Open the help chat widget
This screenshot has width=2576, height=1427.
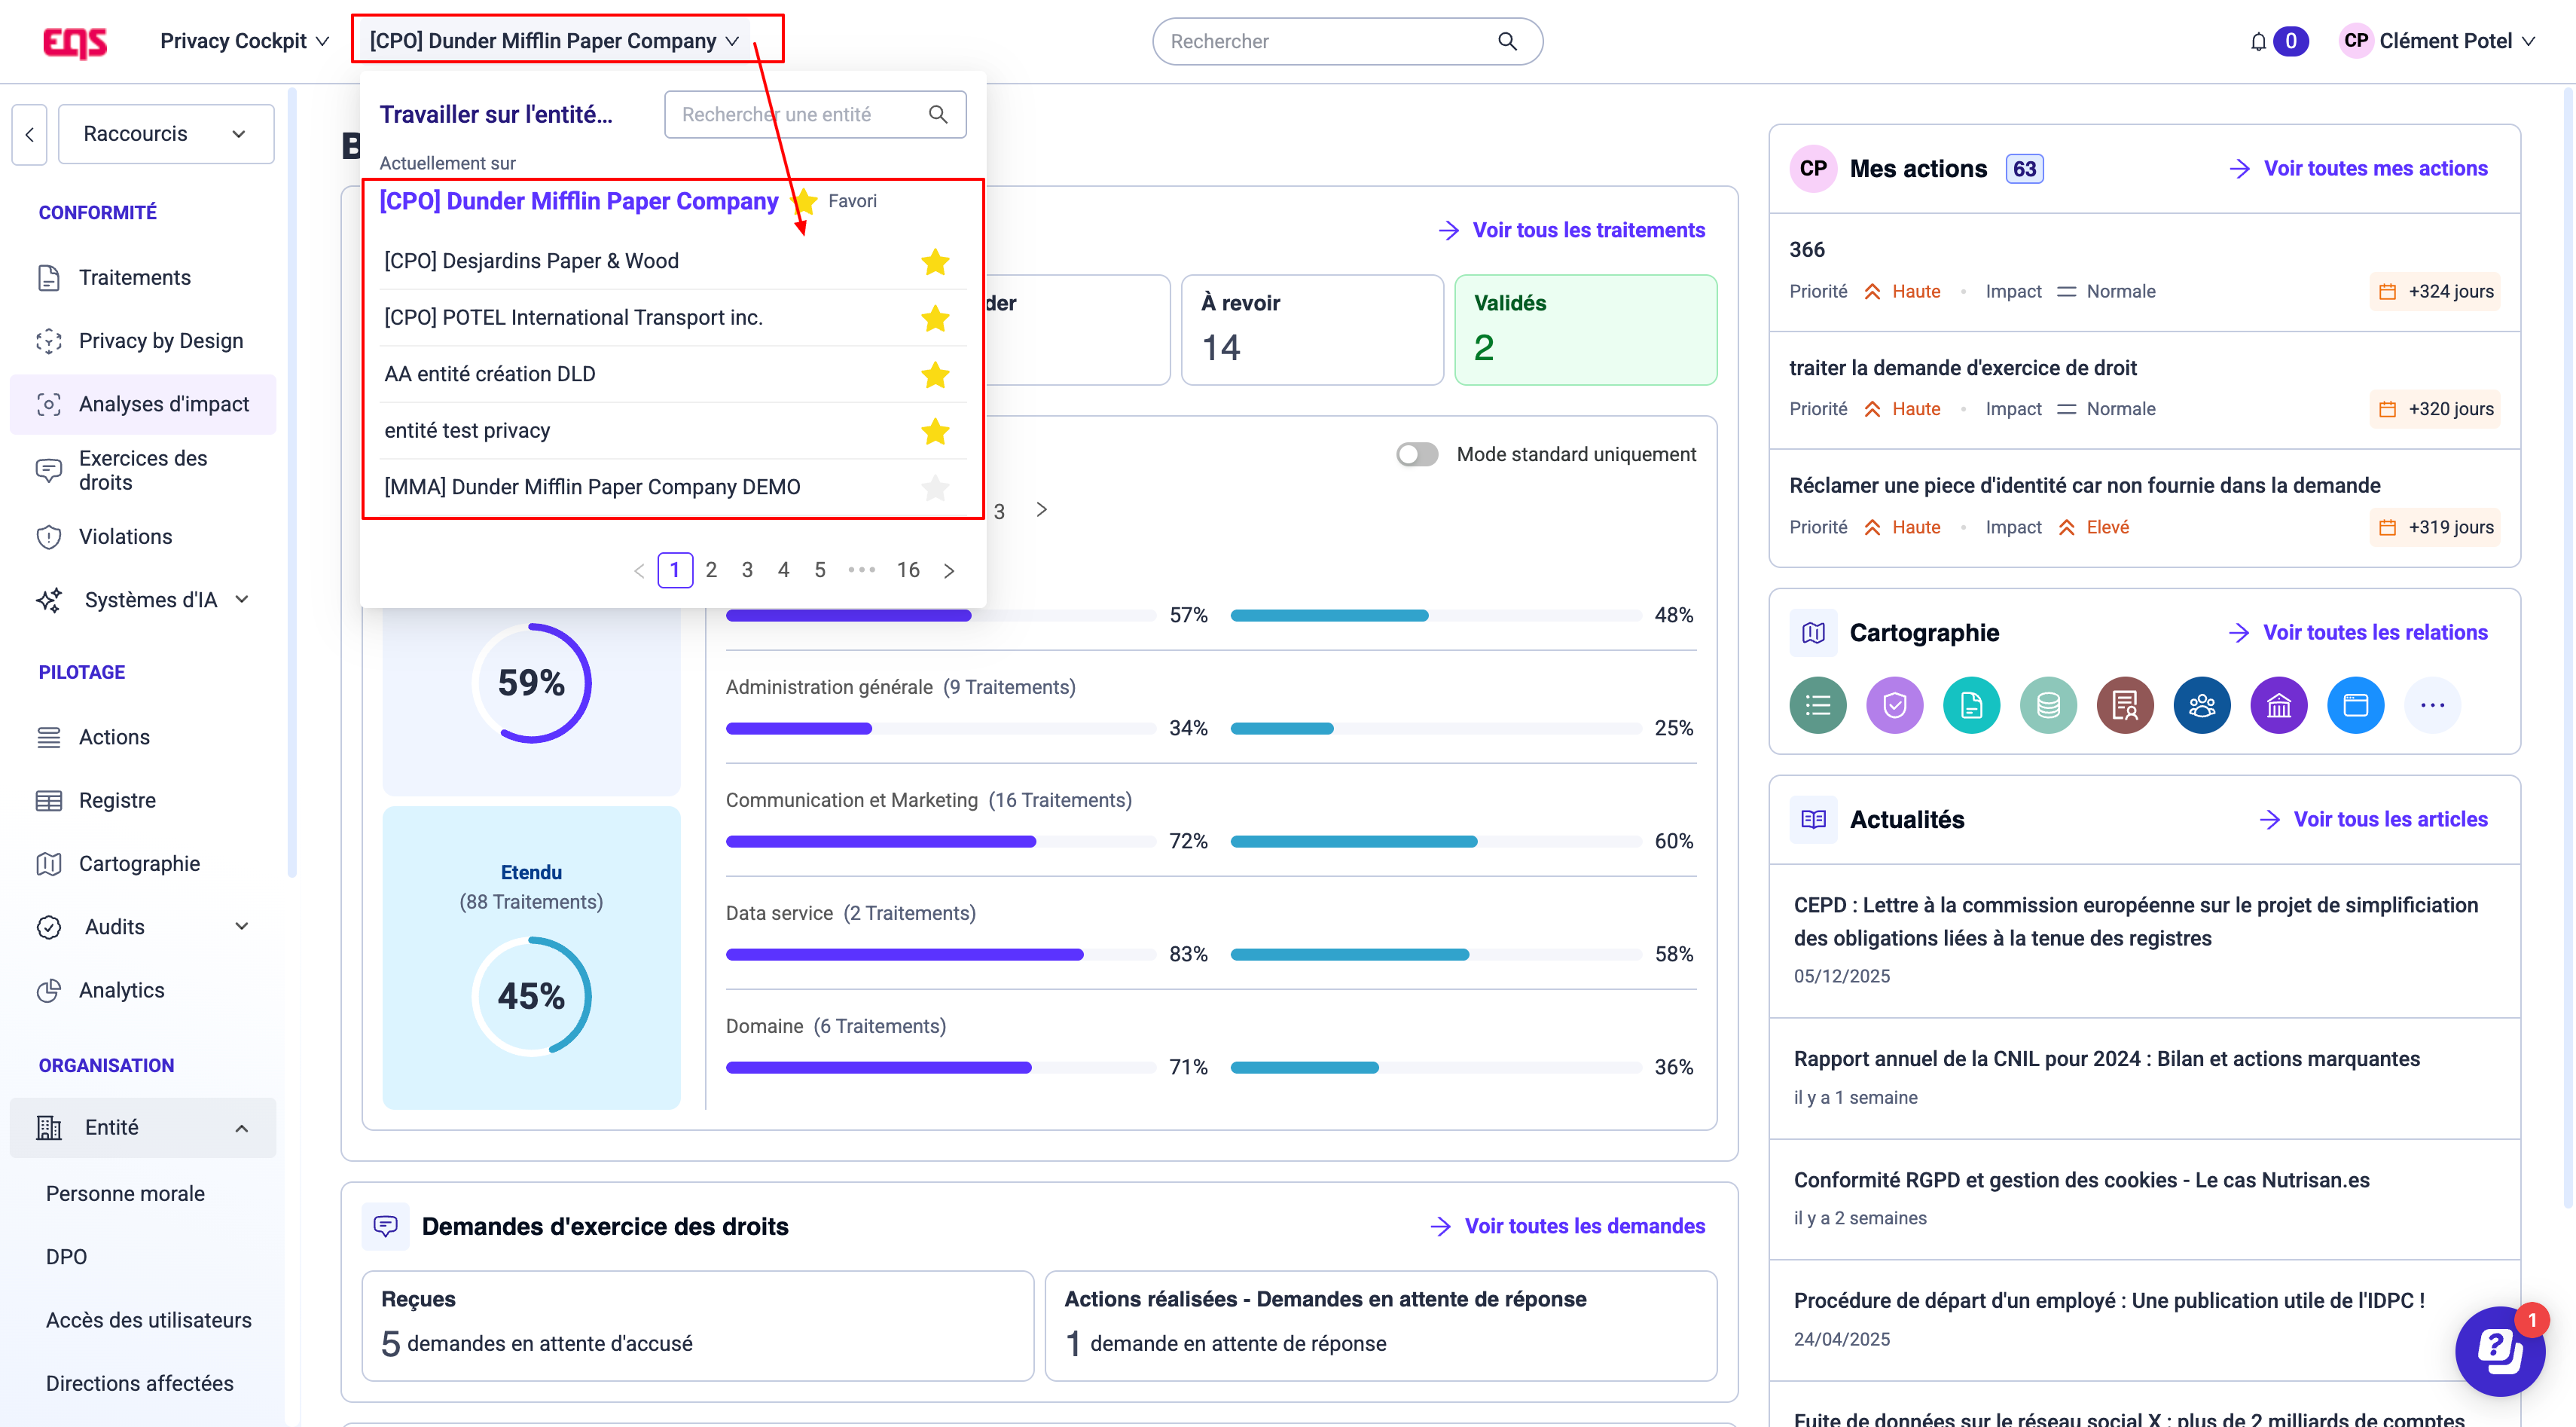click(x=2499, y=1351)
